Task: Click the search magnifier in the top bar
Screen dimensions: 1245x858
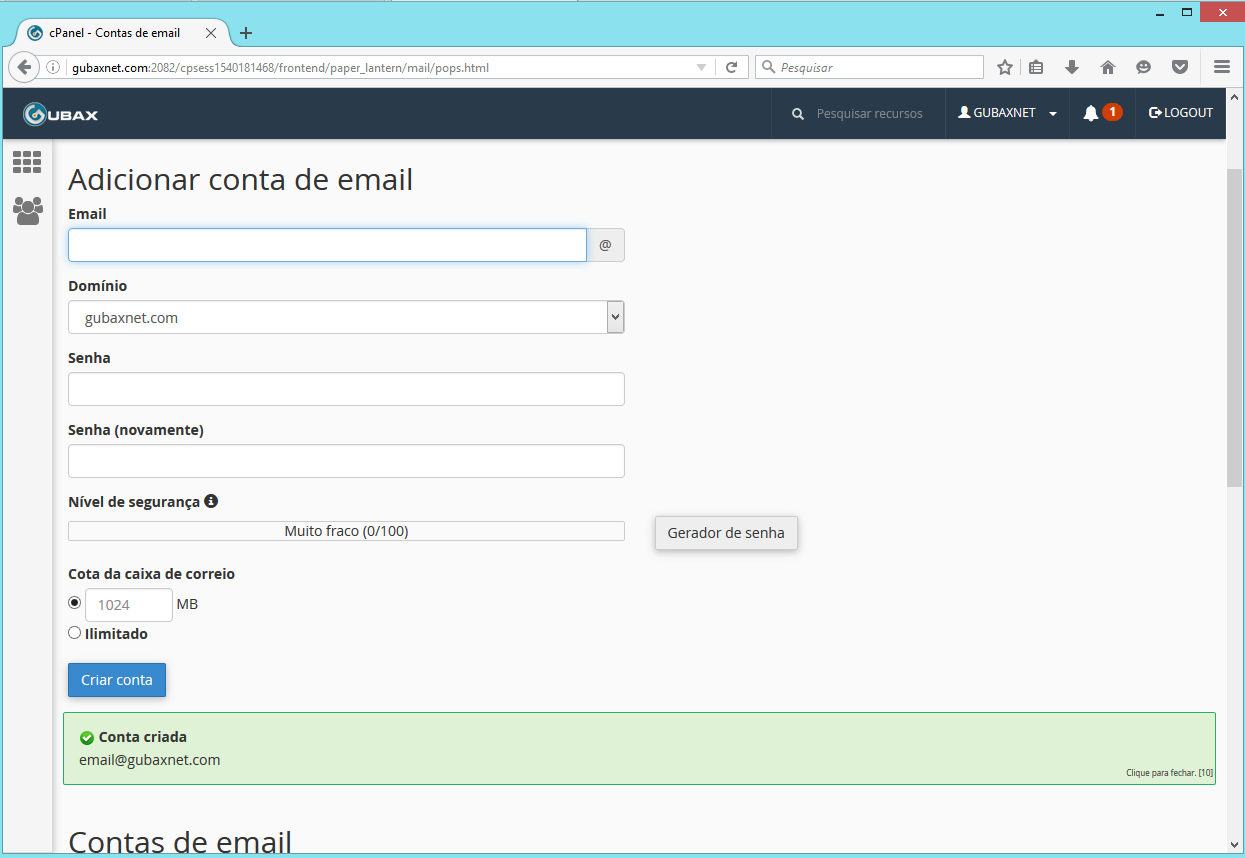Action: 797,113
